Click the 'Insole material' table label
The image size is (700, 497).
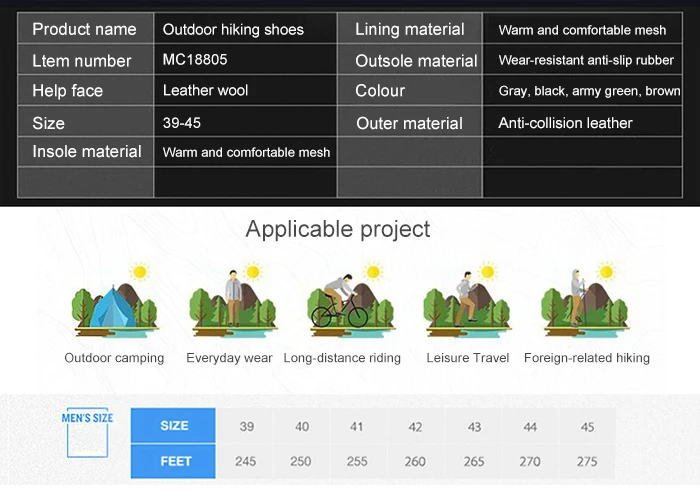coord(87,152)
